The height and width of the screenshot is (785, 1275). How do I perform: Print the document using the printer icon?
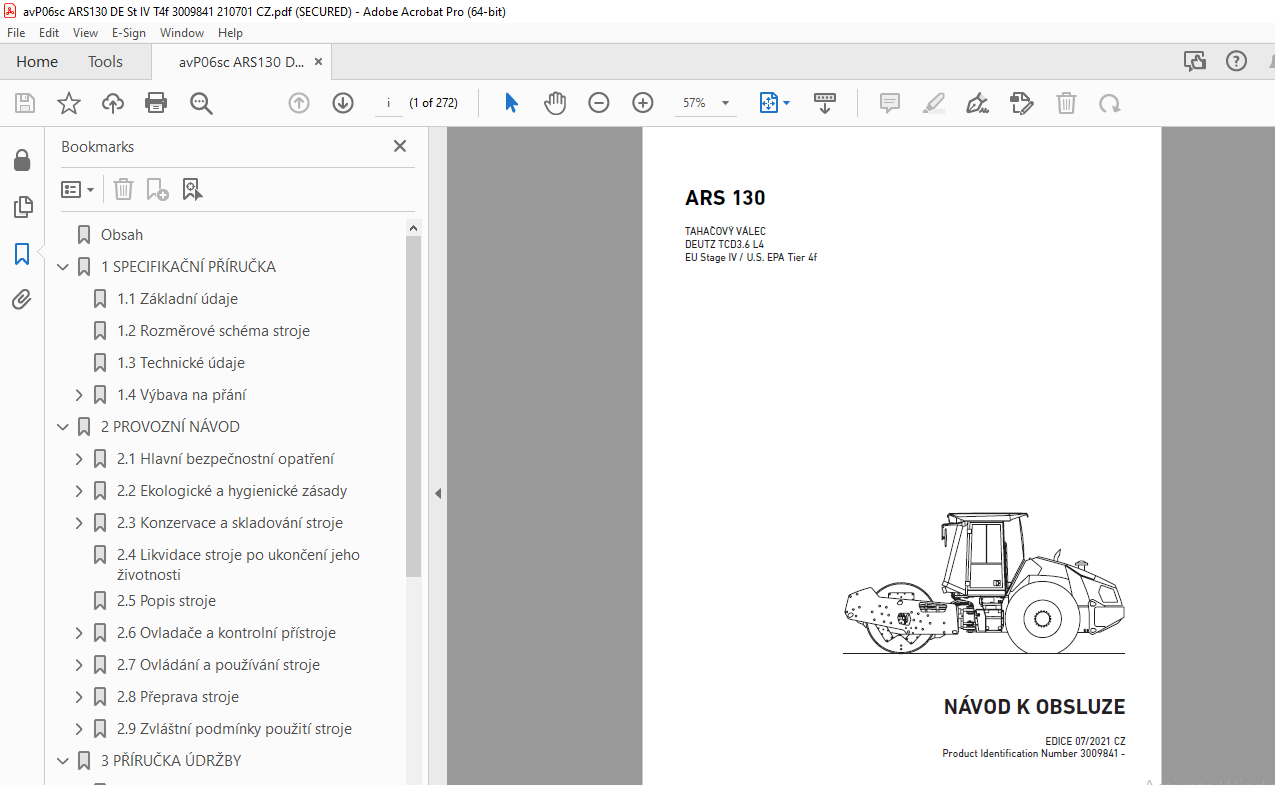point(156,103)
